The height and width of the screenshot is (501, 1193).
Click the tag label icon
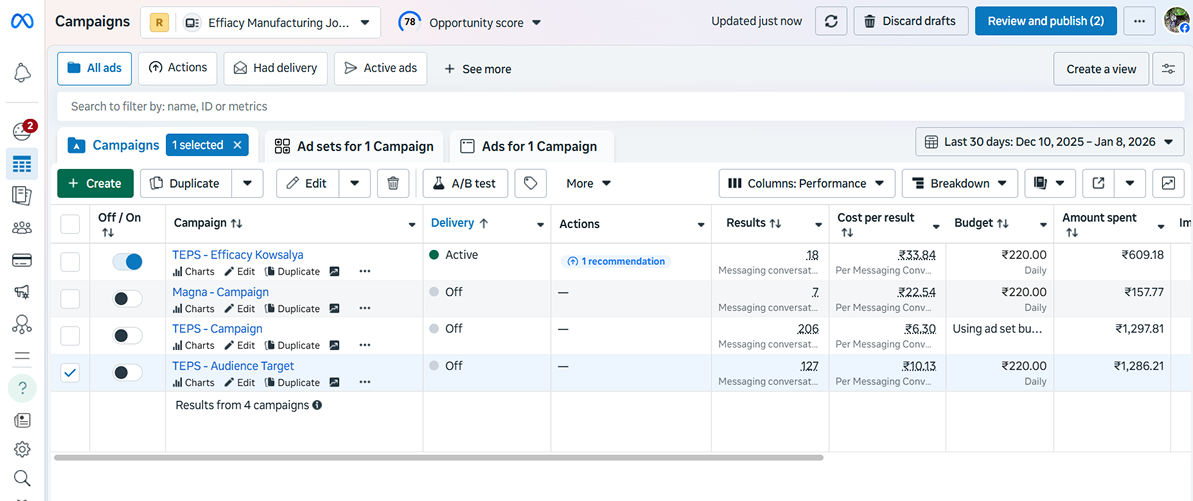pyautogui.click(x=530, y=183)
